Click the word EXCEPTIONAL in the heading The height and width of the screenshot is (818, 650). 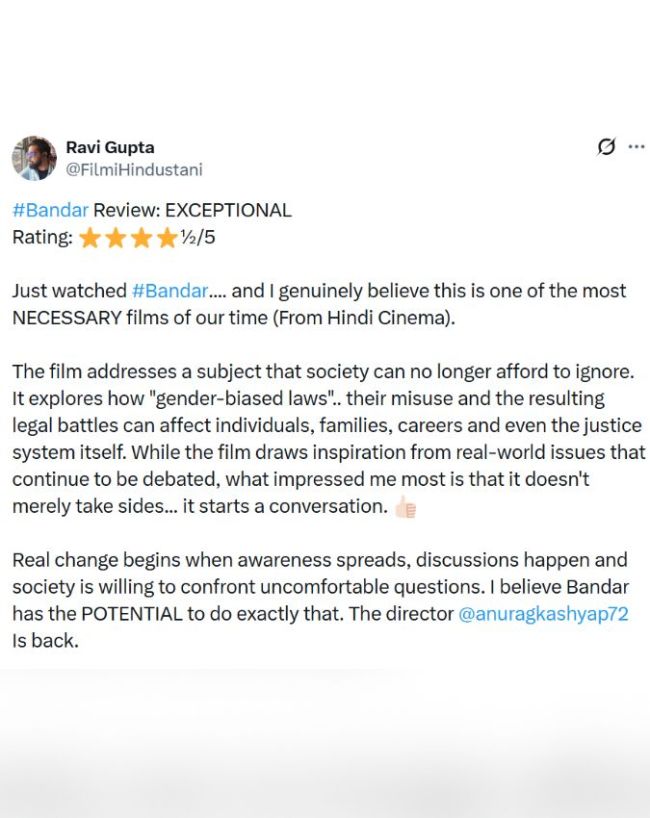(x=228, y=210)
